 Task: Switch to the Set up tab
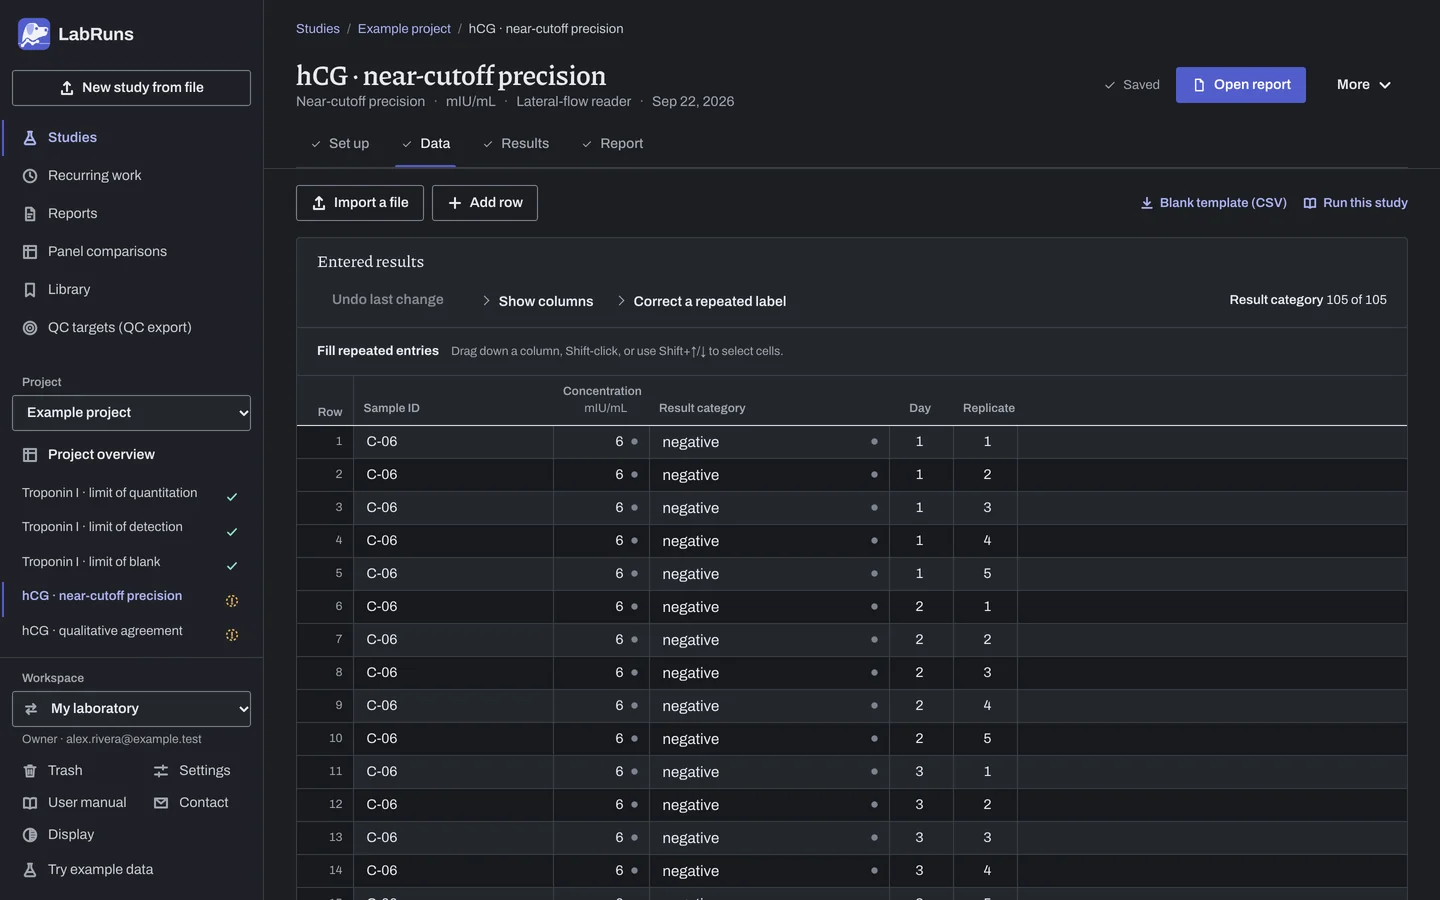click(339, 144)
